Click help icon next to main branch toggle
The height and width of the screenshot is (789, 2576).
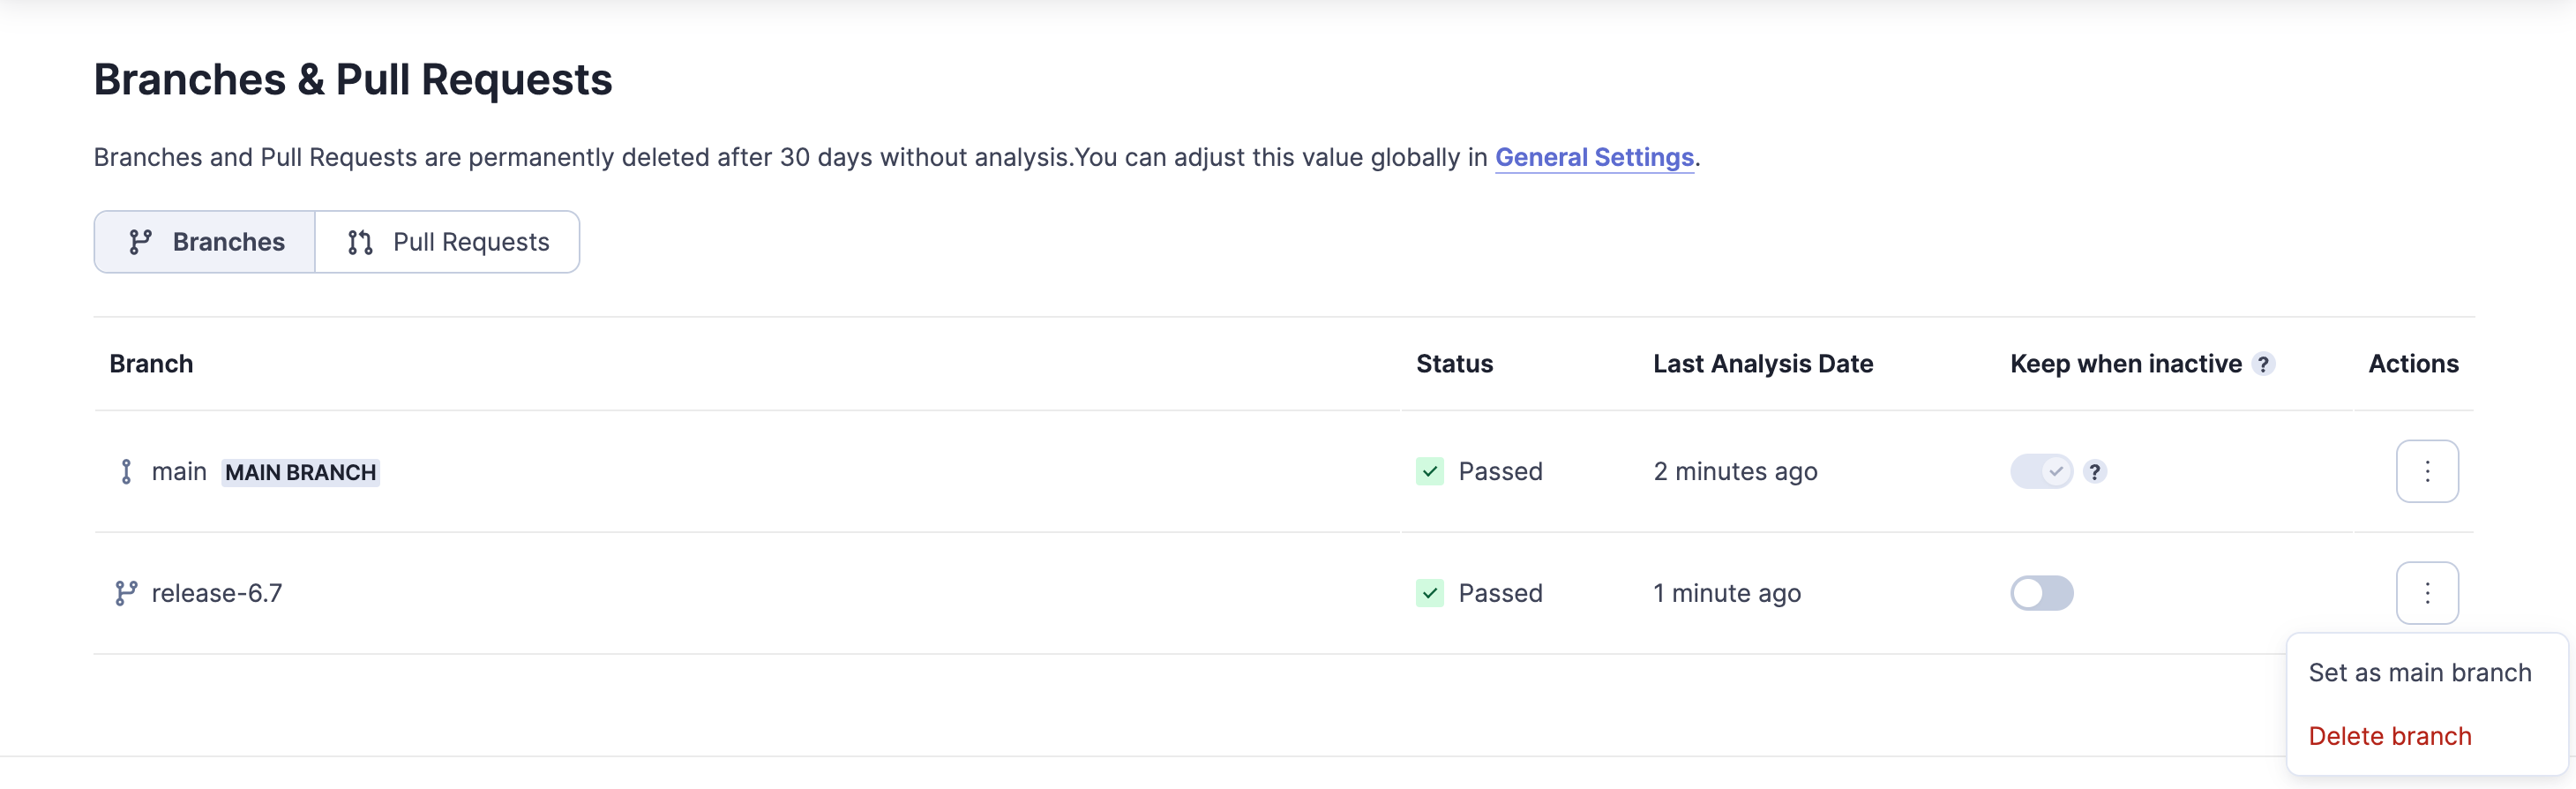pyautogui.click(x=2094, y=472)
